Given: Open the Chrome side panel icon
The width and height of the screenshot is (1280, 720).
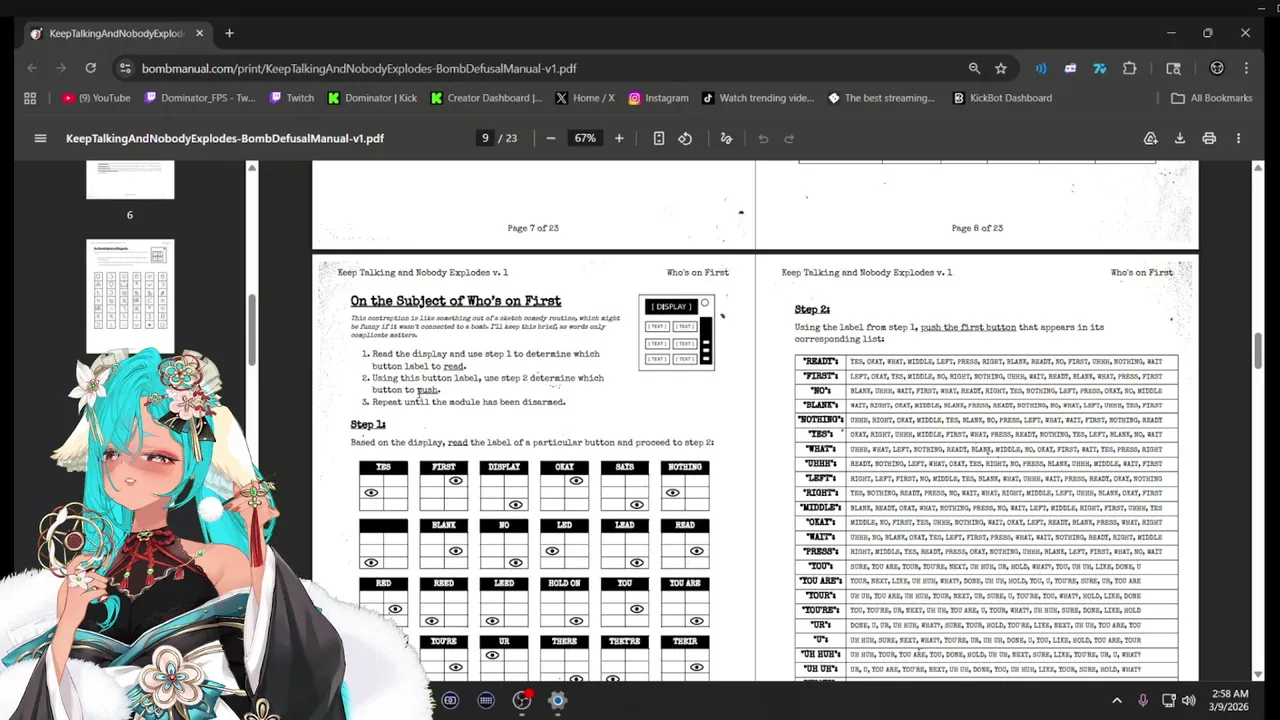Looking at the screenshot, I should 1173,68.
